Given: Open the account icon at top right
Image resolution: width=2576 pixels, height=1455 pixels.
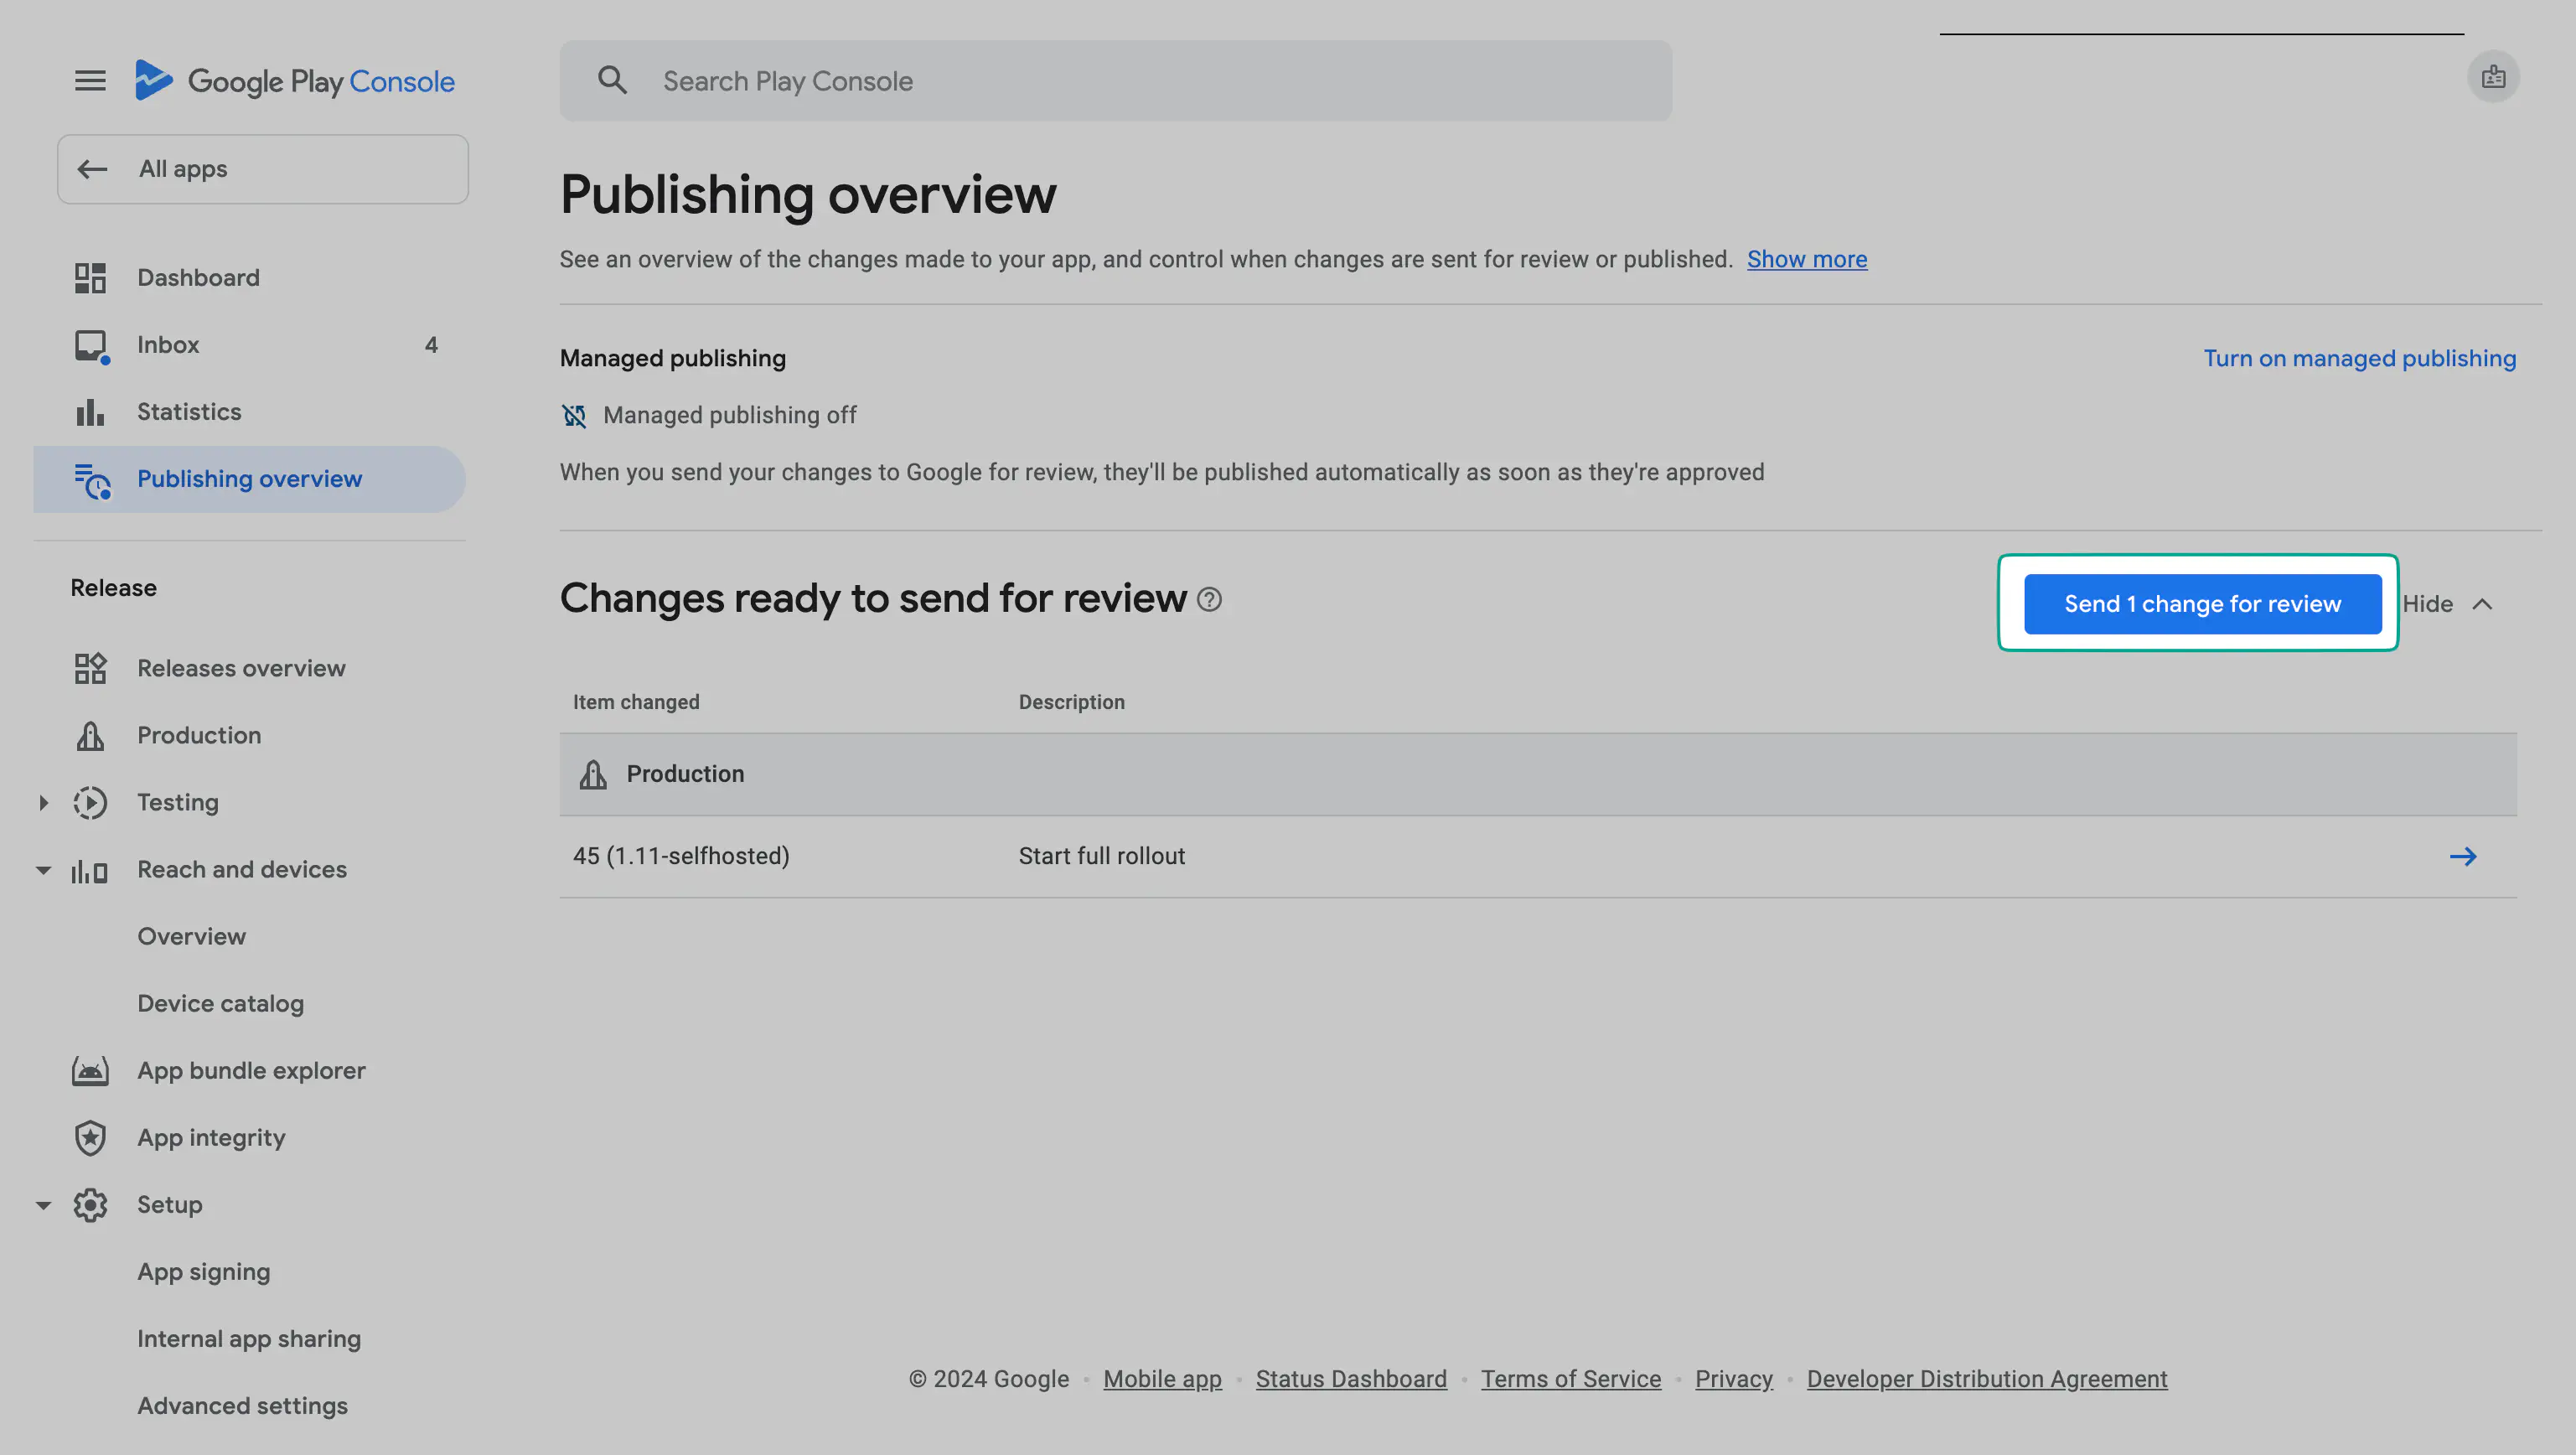Looking at the screenshot, I should click(2492, 77).
